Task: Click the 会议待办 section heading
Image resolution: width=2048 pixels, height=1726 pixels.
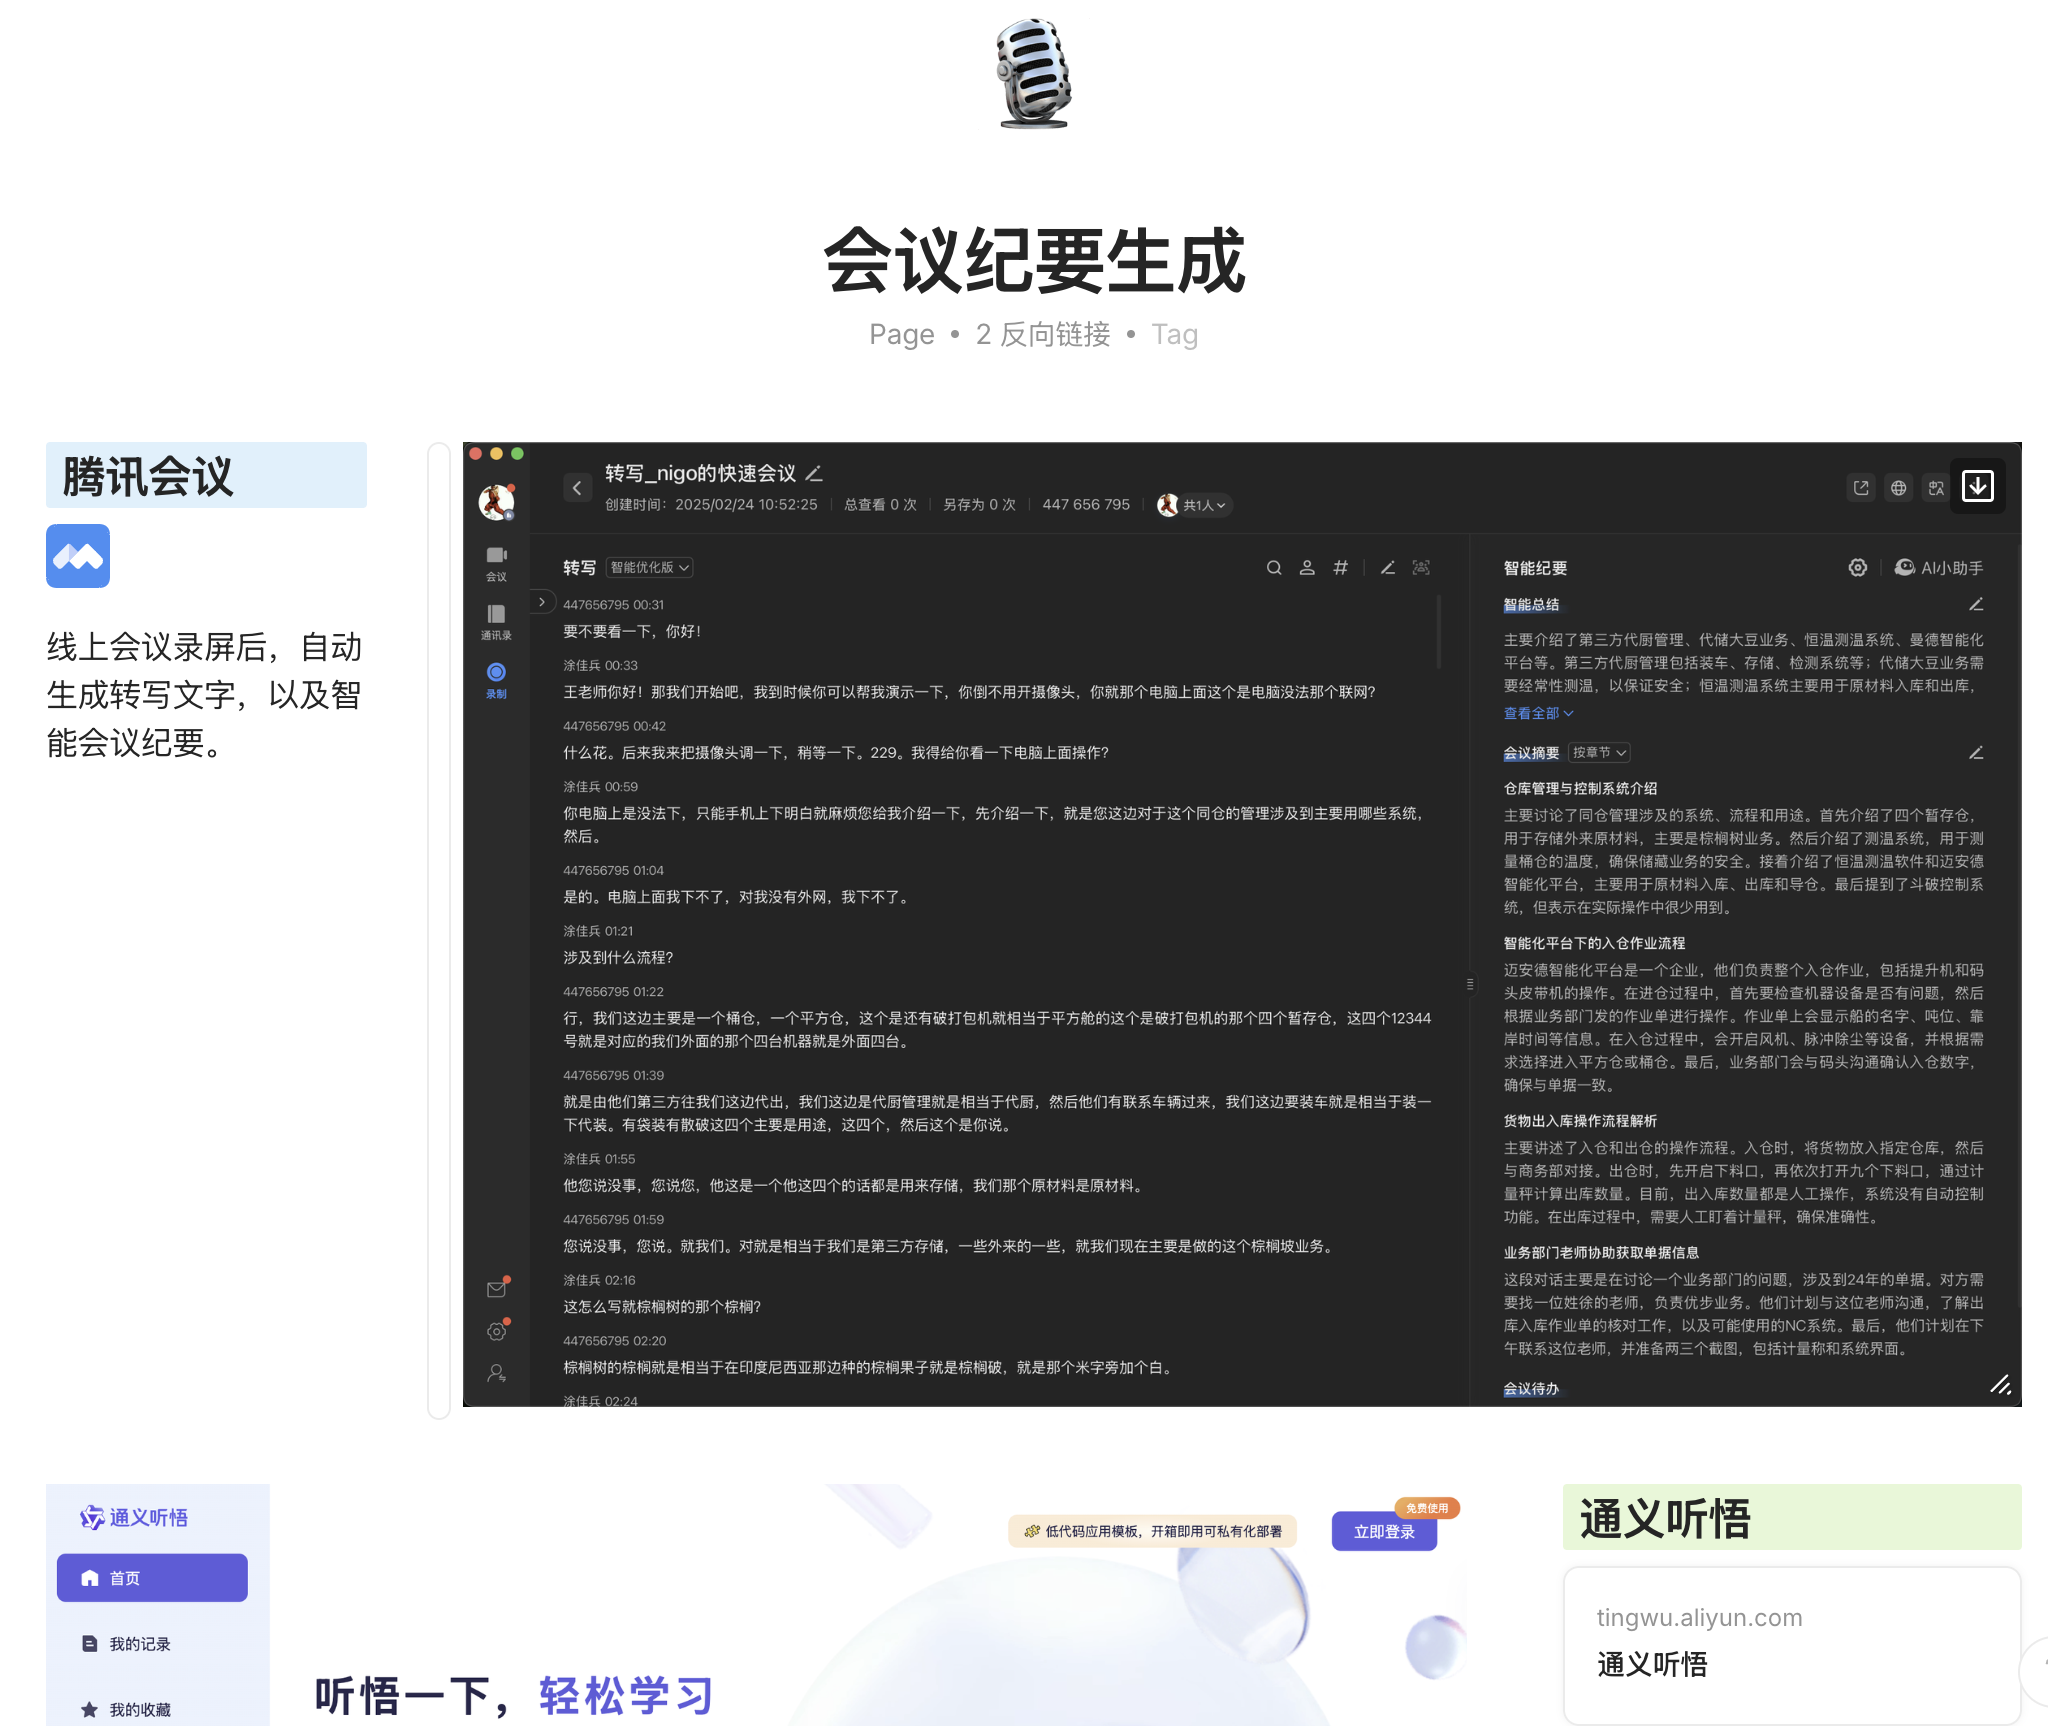Action: click(x=1531, y=1389)
